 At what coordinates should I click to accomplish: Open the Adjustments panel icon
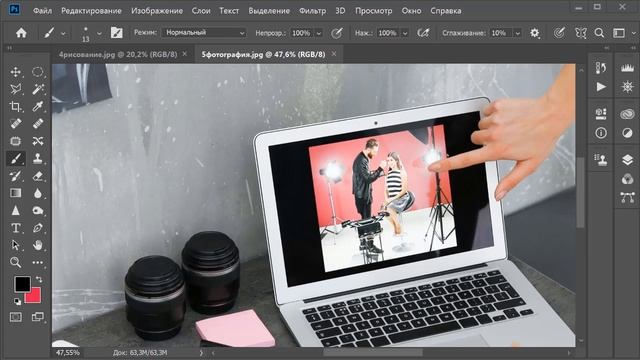627,133
